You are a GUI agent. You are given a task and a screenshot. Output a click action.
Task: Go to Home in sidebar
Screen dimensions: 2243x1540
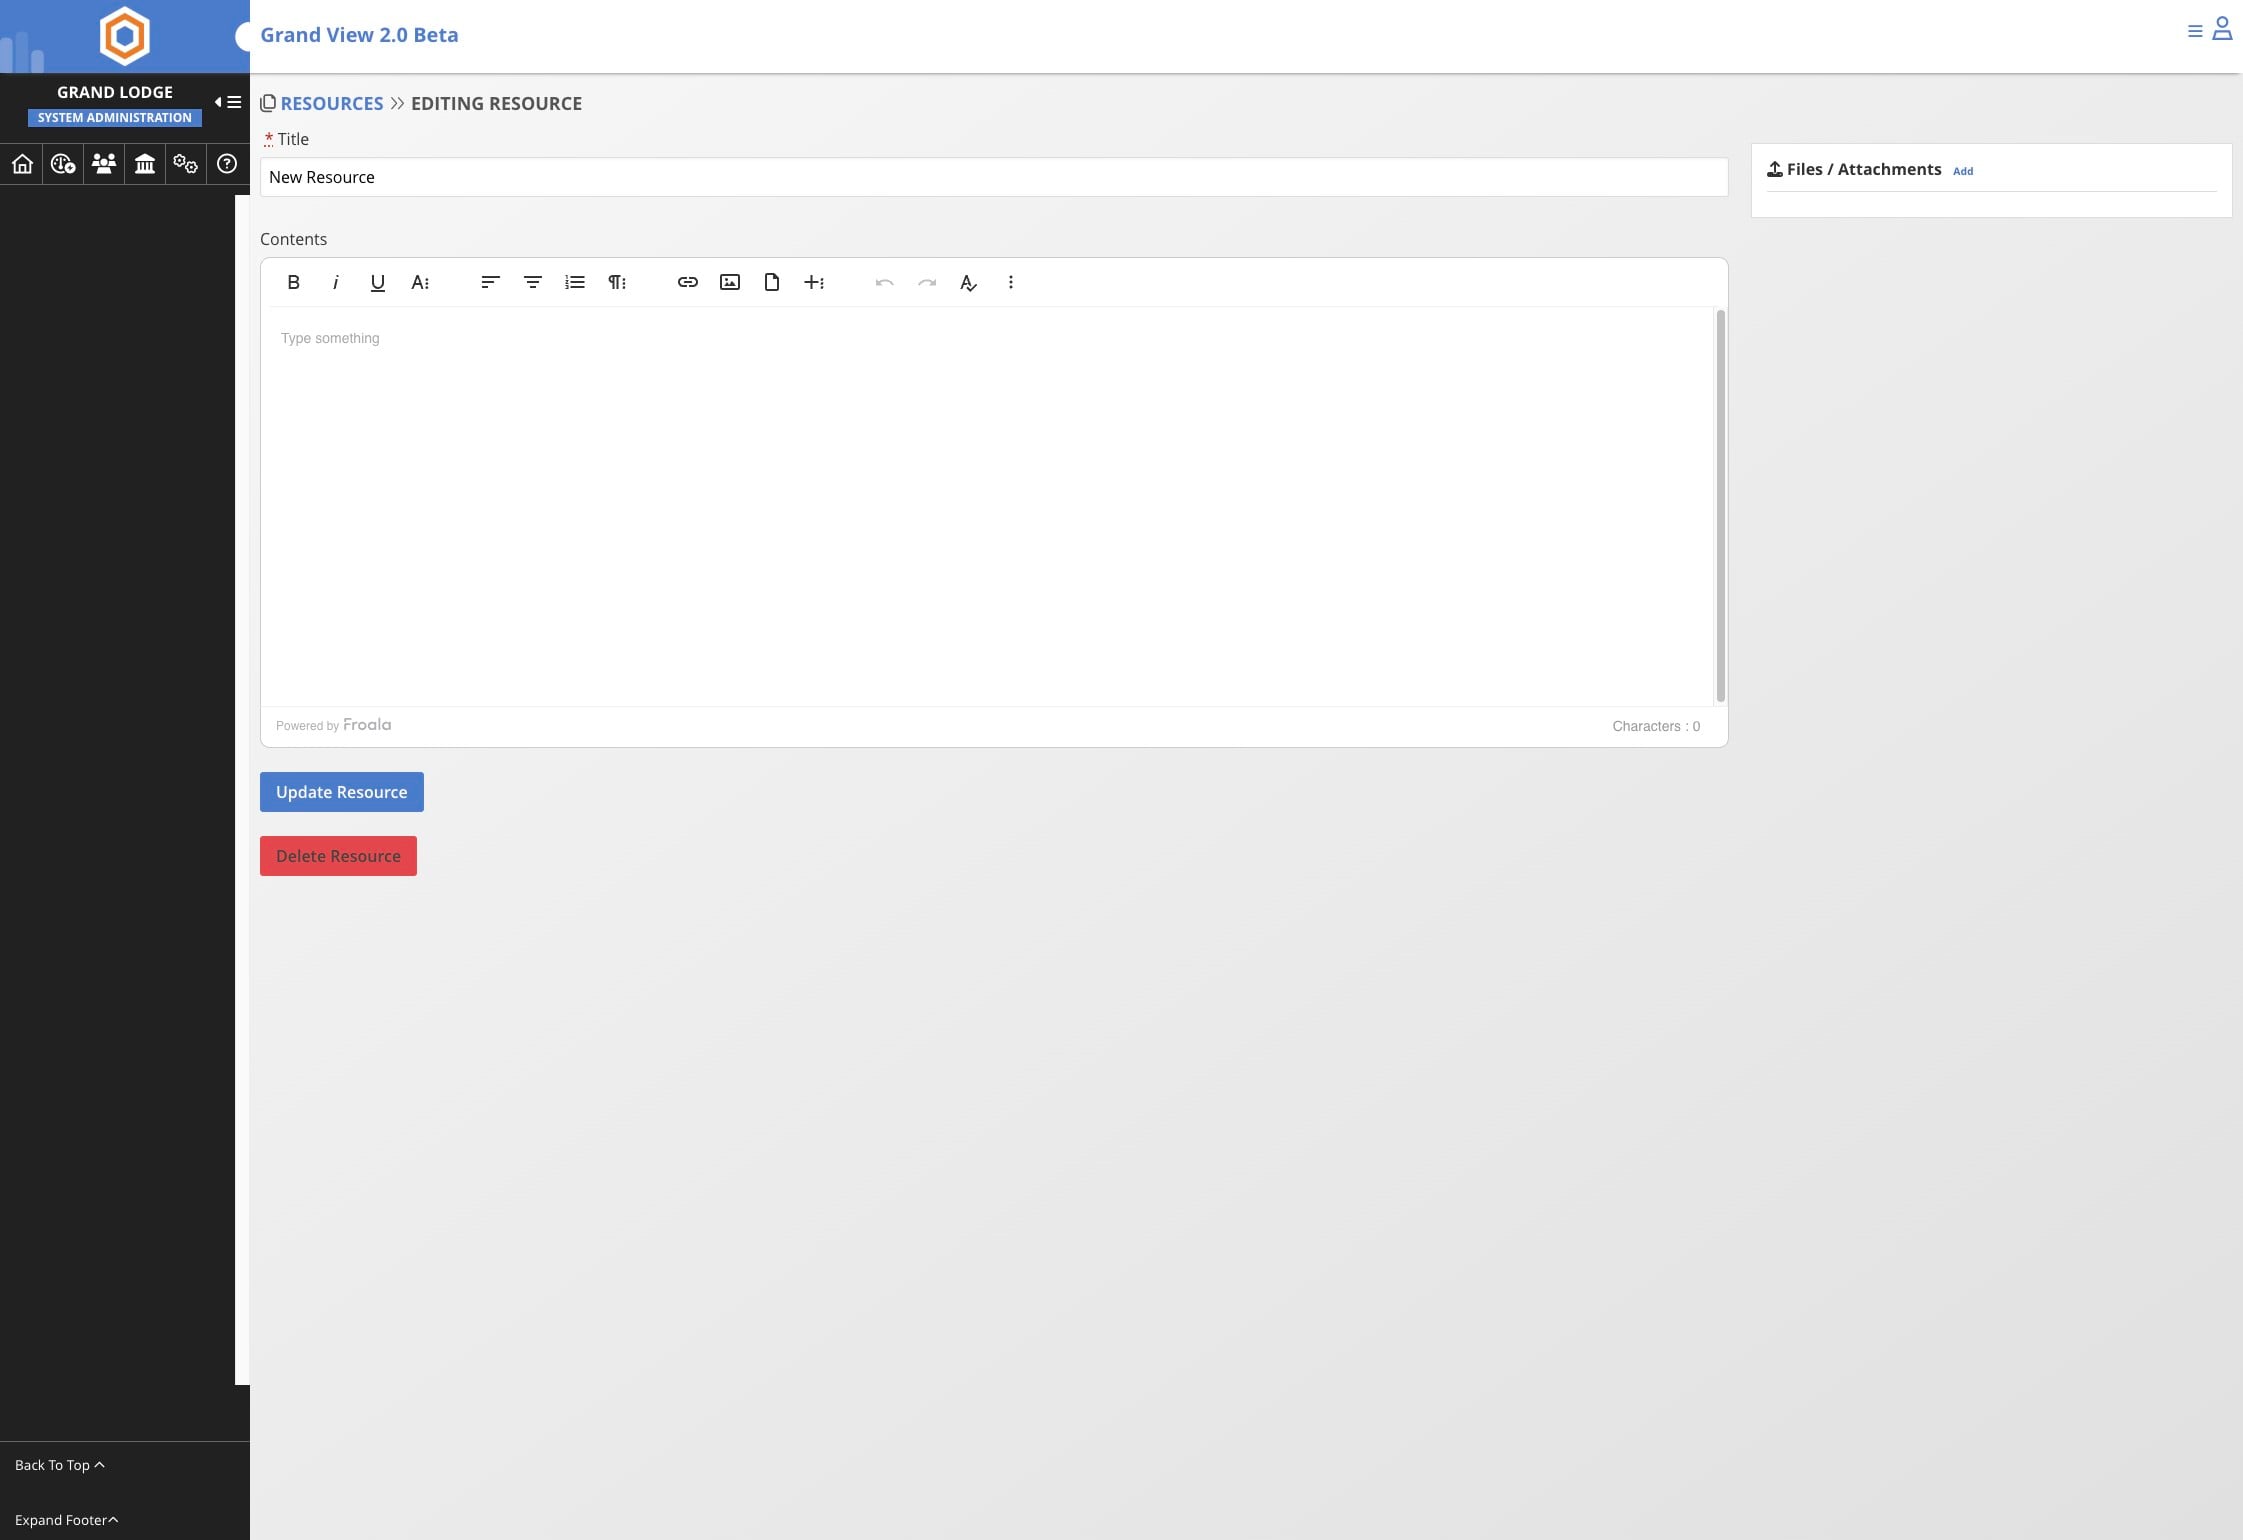(x=22, y=163)
